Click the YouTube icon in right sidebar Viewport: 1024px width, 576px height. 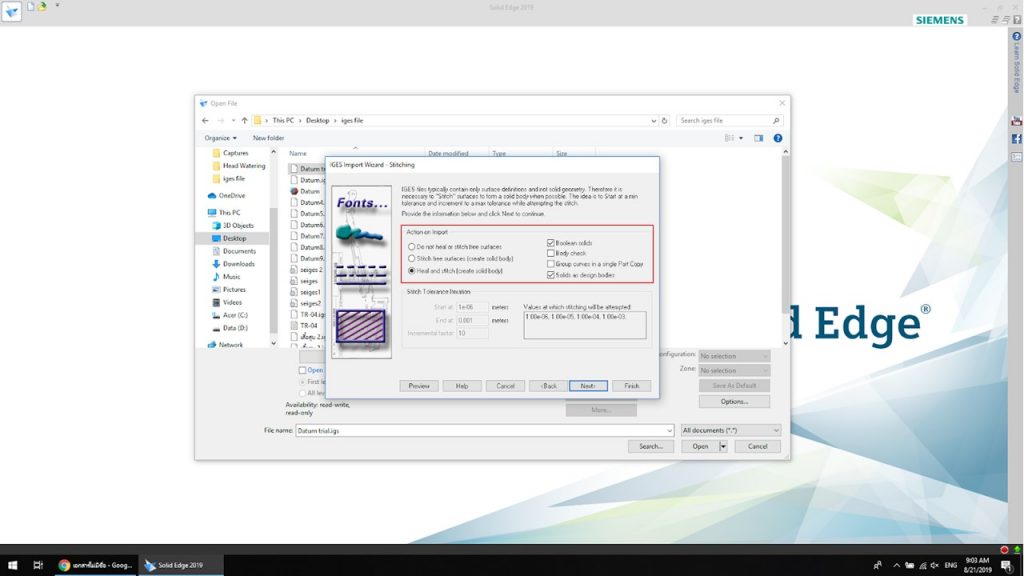pos(1017,121)
